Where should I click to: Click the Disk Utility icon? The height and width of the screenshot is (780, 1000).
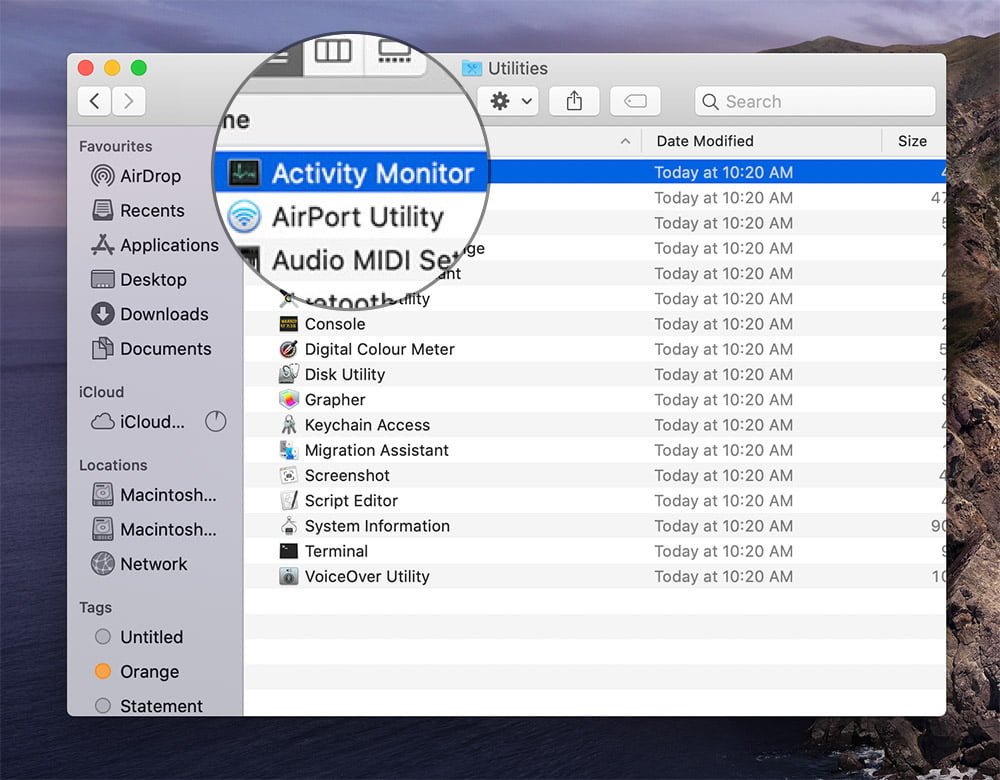click(288, 374)
